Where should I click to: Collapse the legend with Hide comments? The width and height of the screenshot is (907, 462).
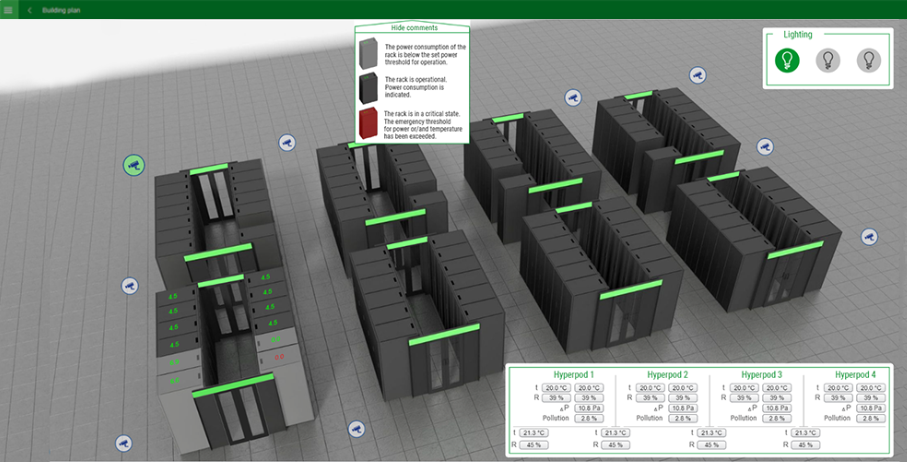(x=411, y=28)
